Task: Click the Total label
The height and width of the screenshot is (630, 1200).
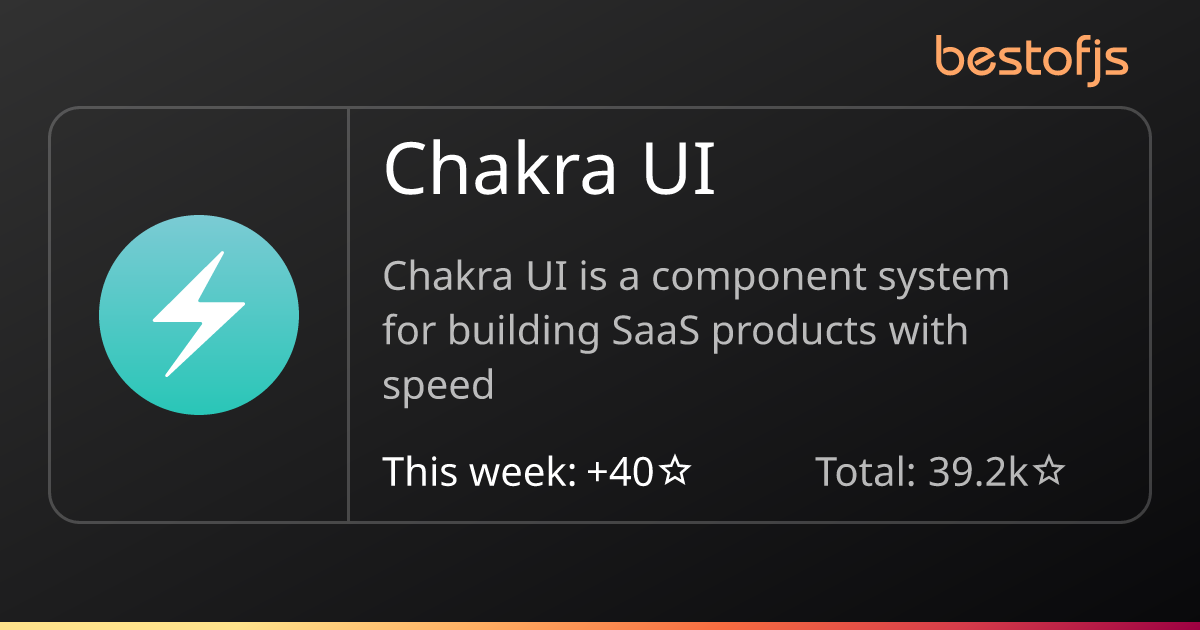Action: tap(866, 471)
